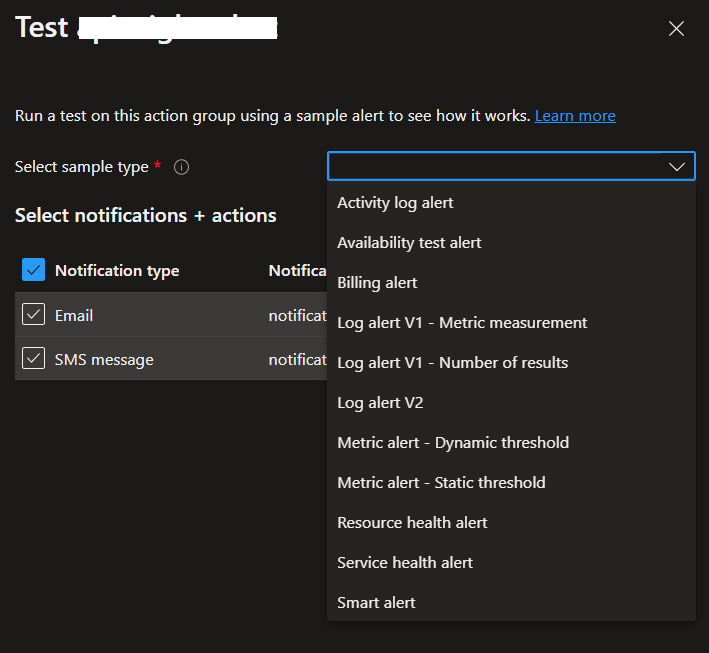Select Smart alert from dropdown

[x=376, y=603]
